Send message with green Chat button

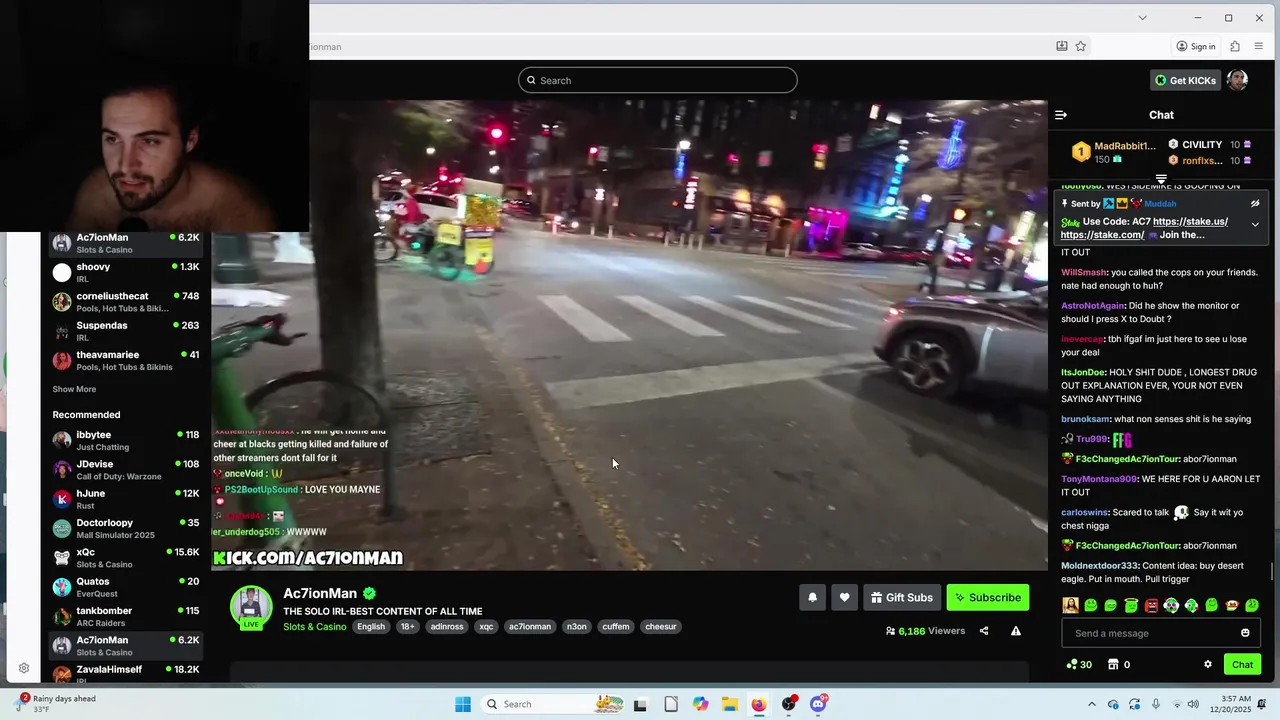1242,665
